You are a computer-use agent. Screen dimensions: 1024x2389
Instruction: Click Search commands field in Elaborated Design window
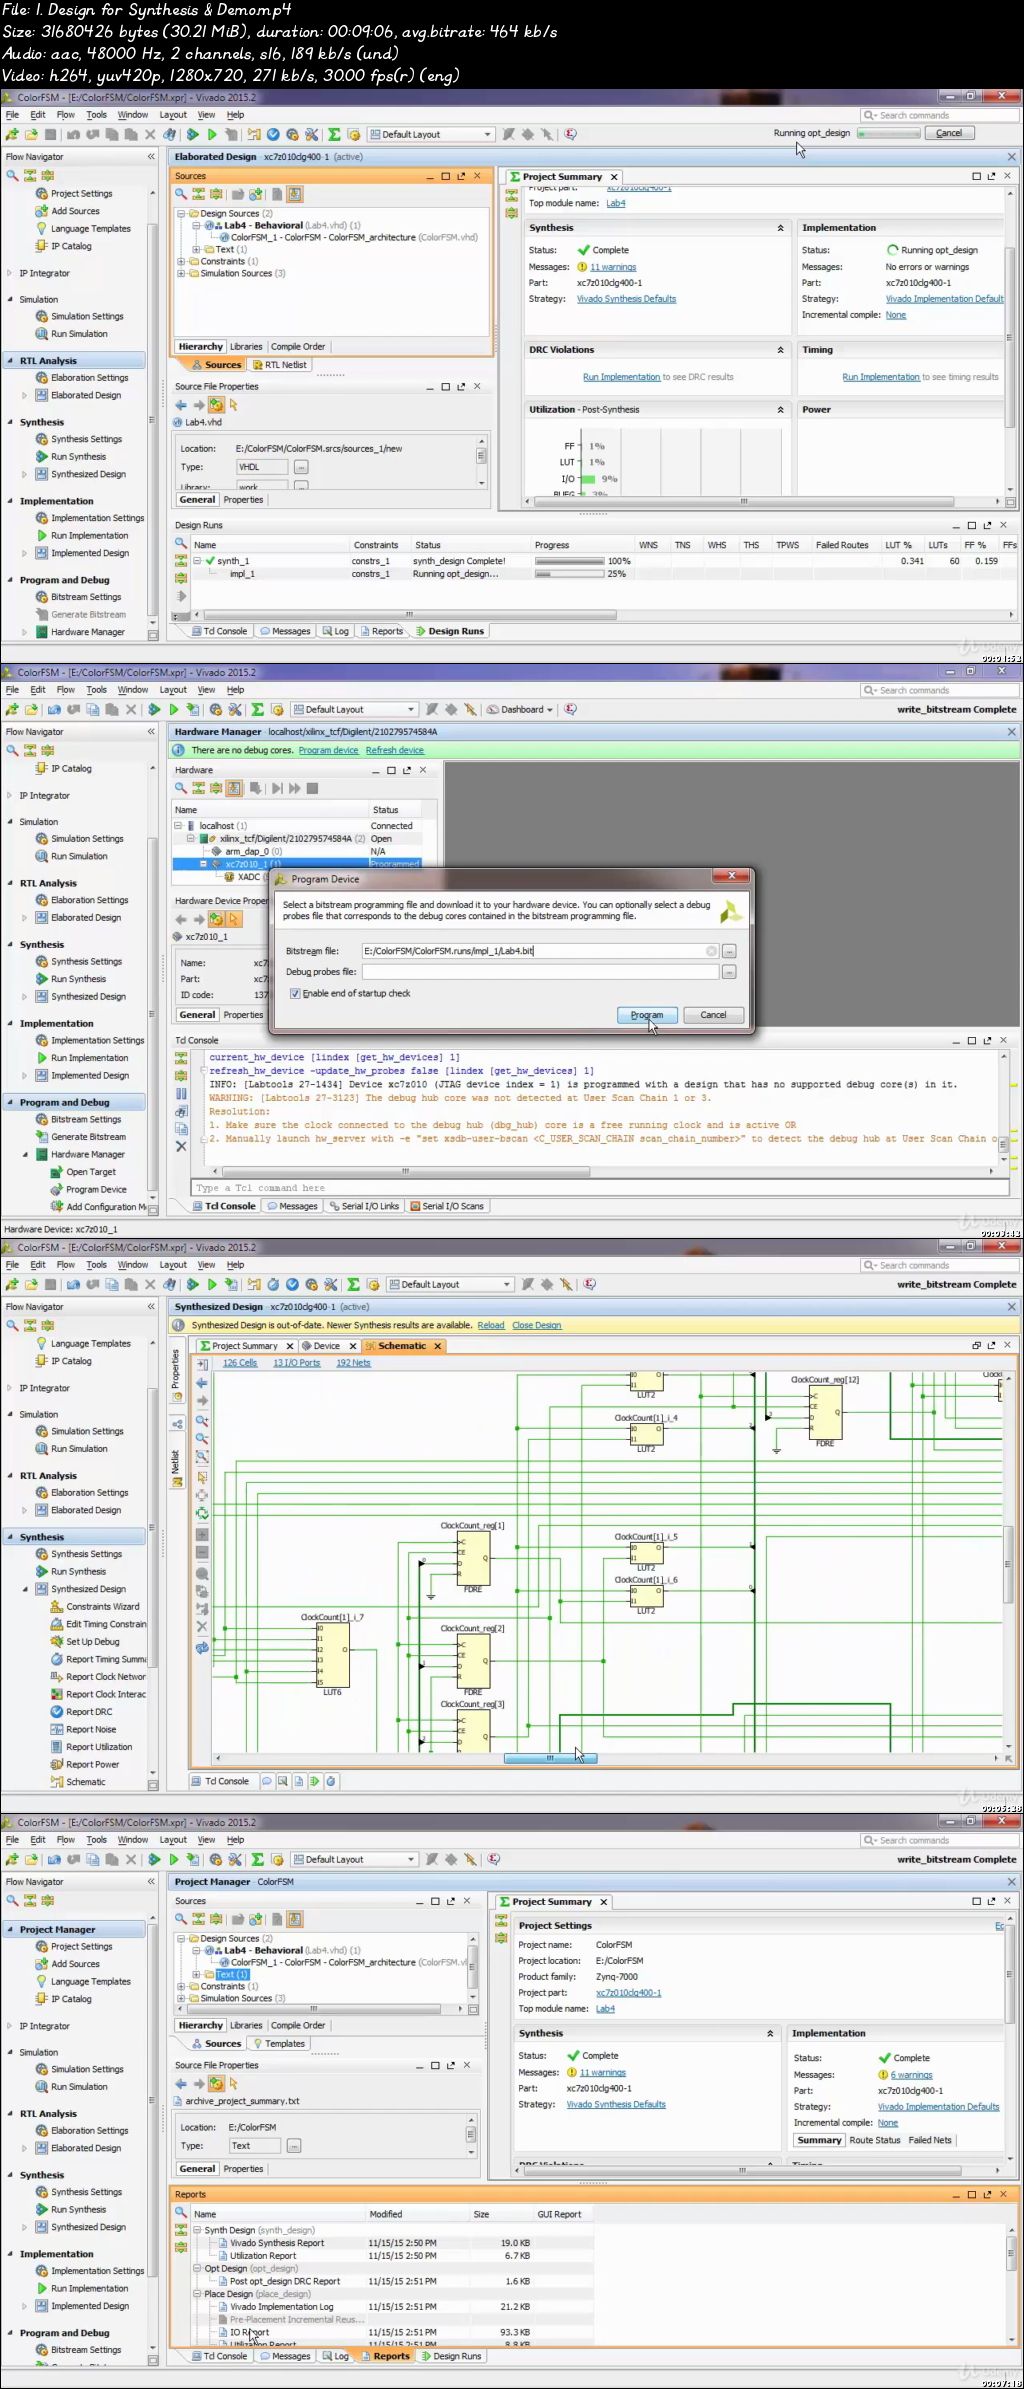938,115
